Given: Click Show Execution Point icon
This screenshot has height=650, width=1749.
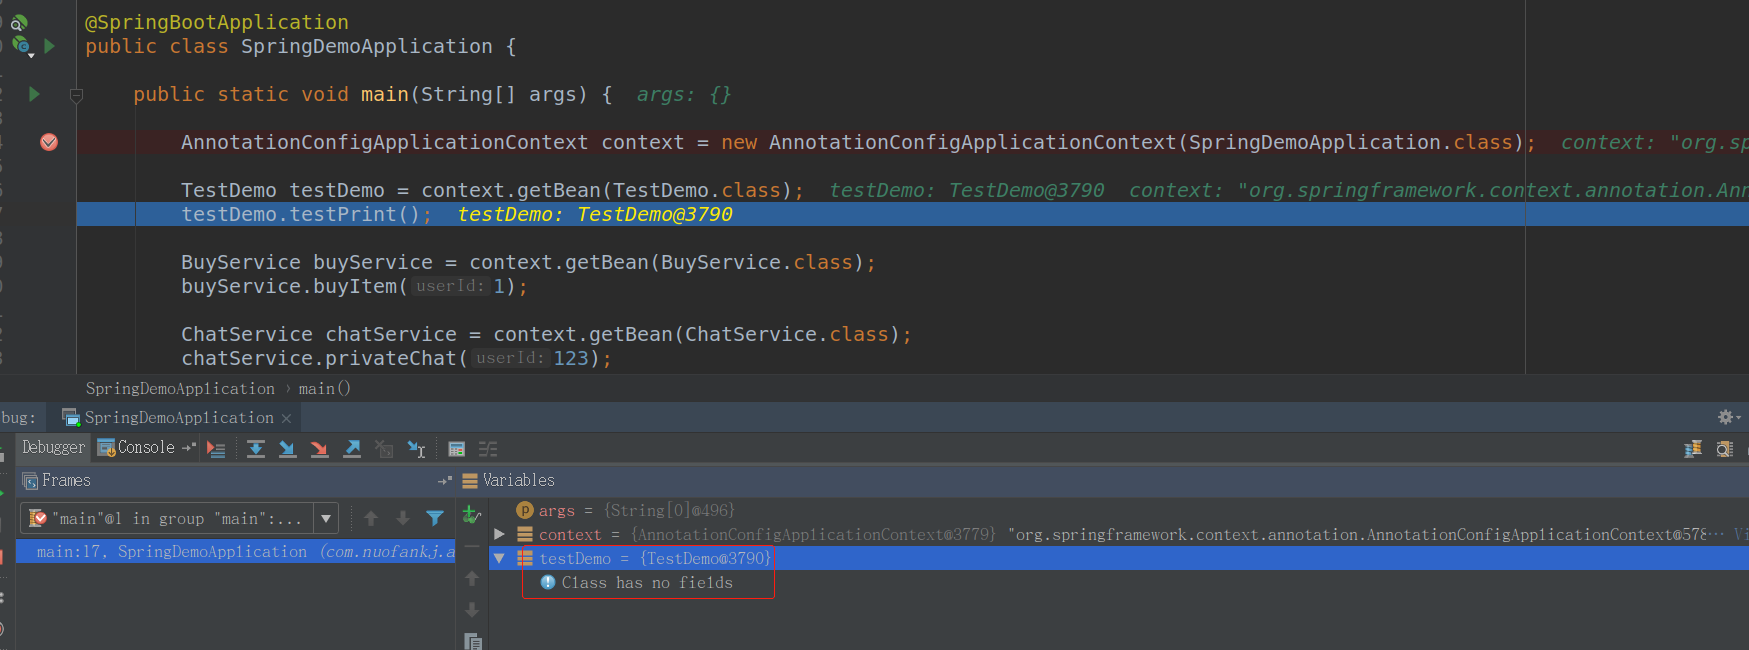Looking at the screenshot, I should pos(216,449).
